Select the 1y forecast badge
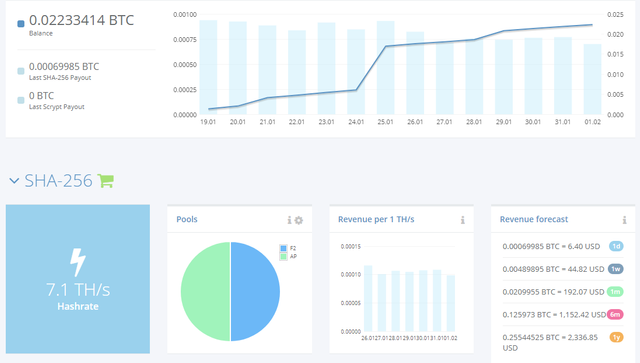 pos(616,337)
